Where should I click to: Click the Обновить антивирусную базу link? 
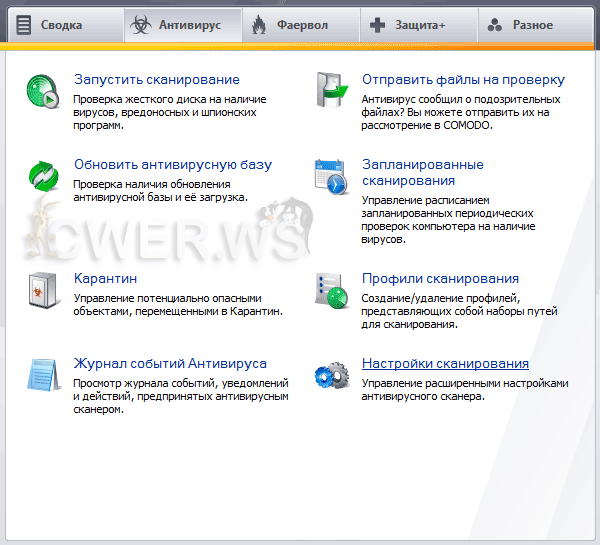[x=172, y=164]
